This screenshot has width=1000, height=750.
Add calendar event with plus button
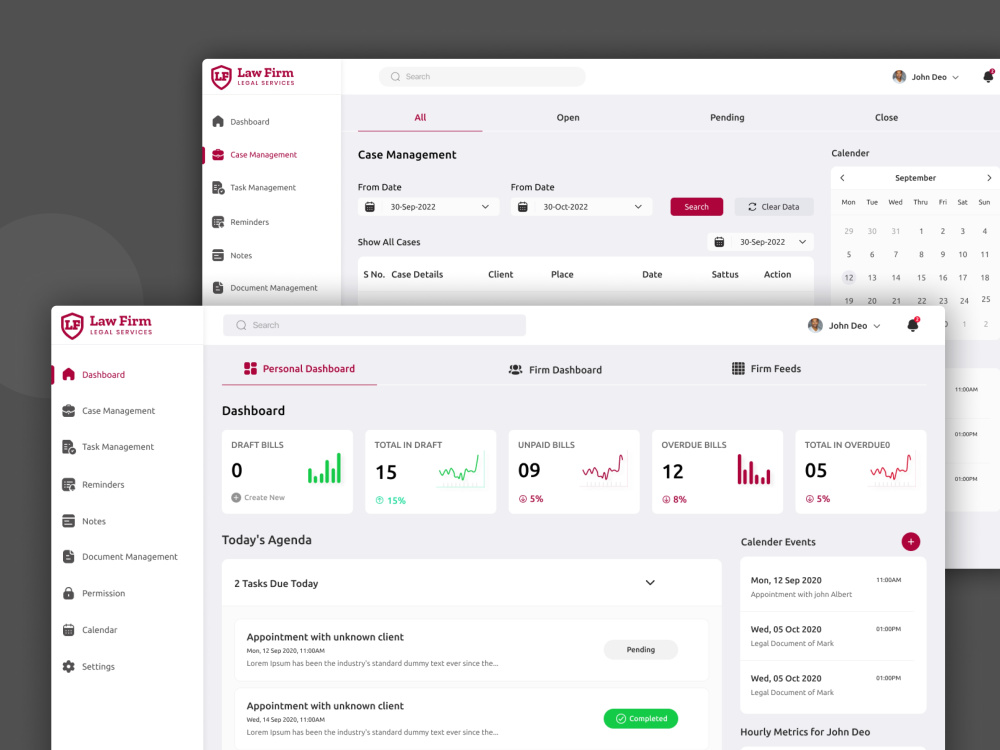pyautogui.click(x=911, y=541)
